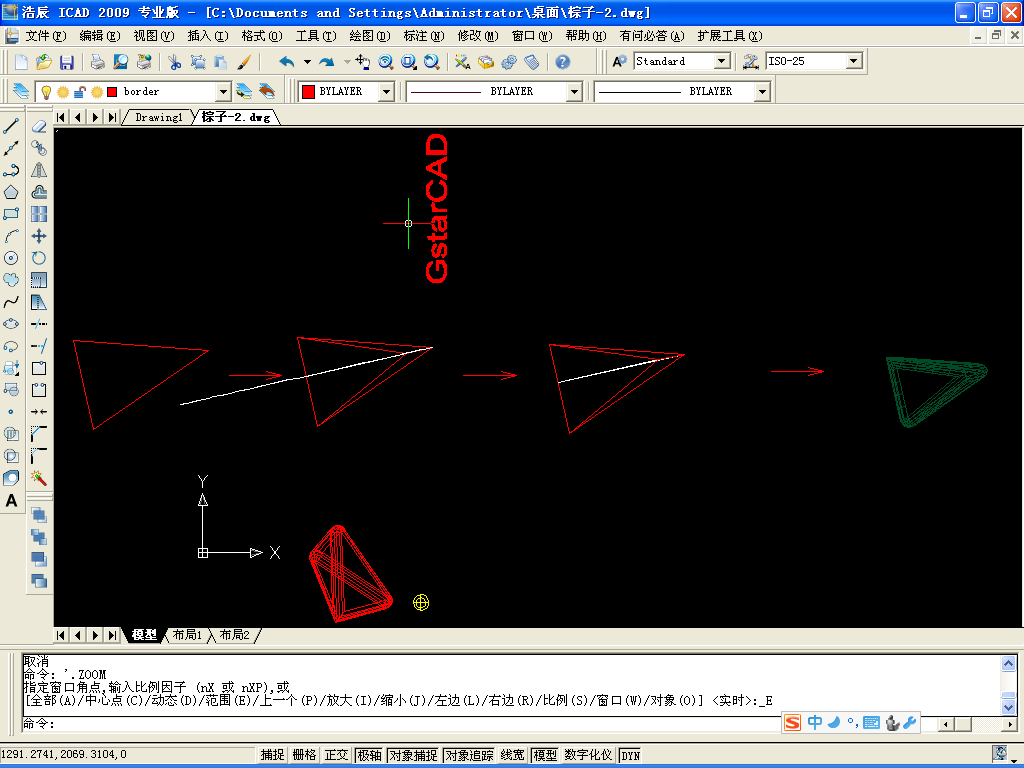
Task: Select the Move modify tool
Action: [39, 236]
